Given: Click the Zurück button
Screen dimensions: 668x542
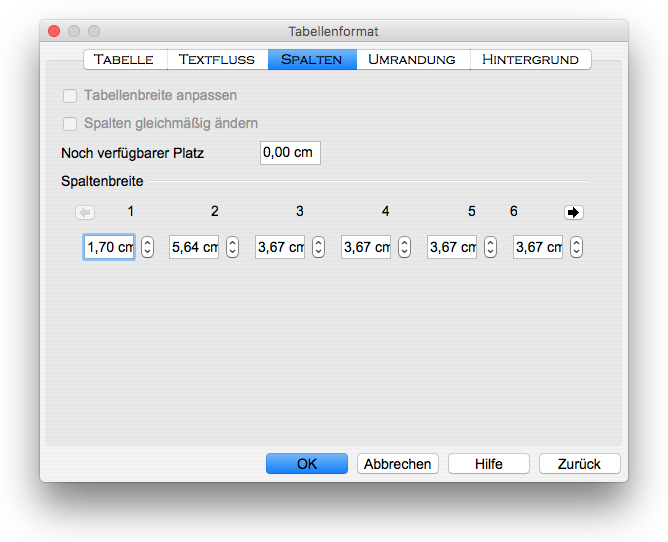Looking at the screenshot, I should (x=579, y=464).
